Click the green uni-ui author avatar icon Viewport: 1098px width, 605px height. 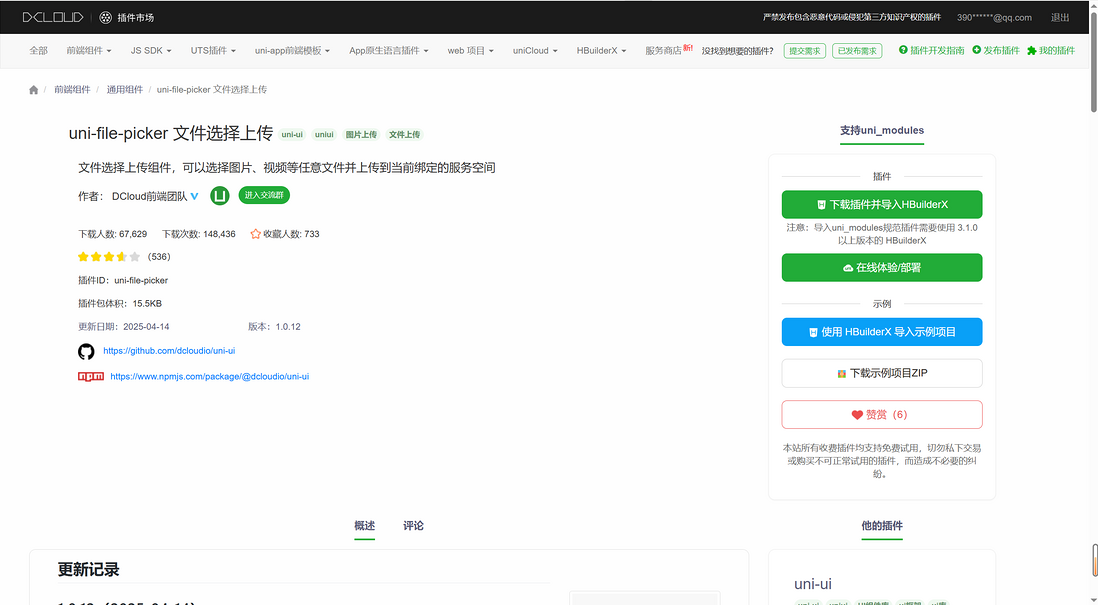click(x=220, y=195)
